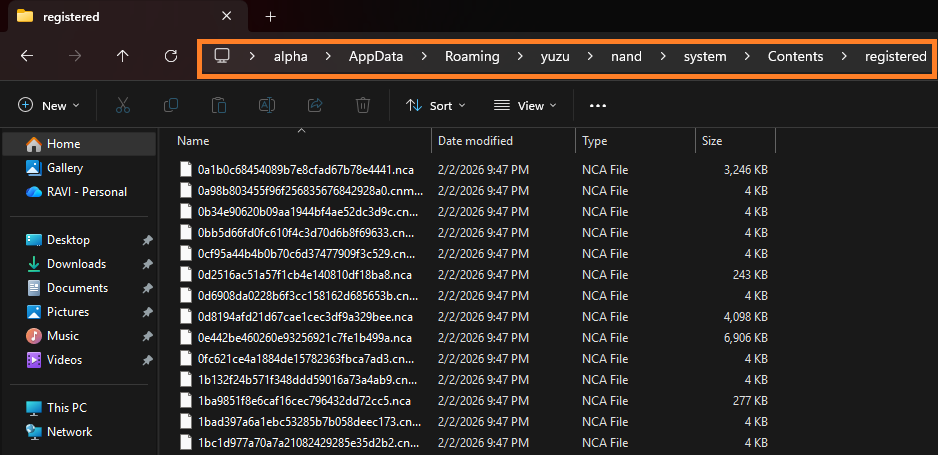Click the Paste clipboard icon
938x455 pixels.
coord(219,105)
